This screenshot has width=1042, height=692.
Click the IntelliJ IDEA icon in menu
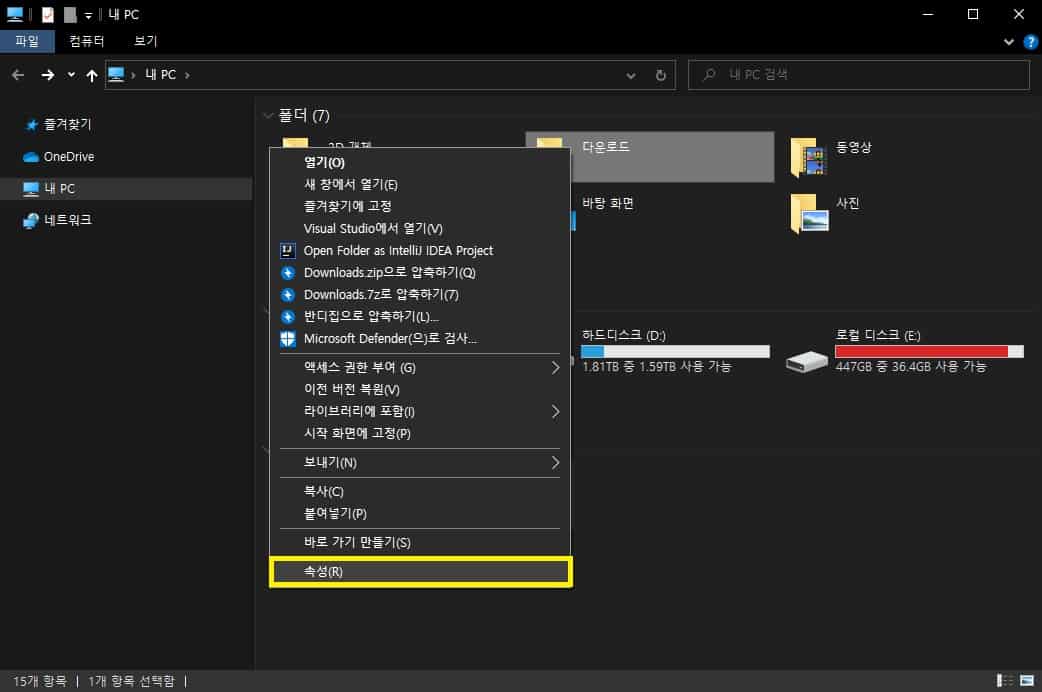tap(287, 251)
